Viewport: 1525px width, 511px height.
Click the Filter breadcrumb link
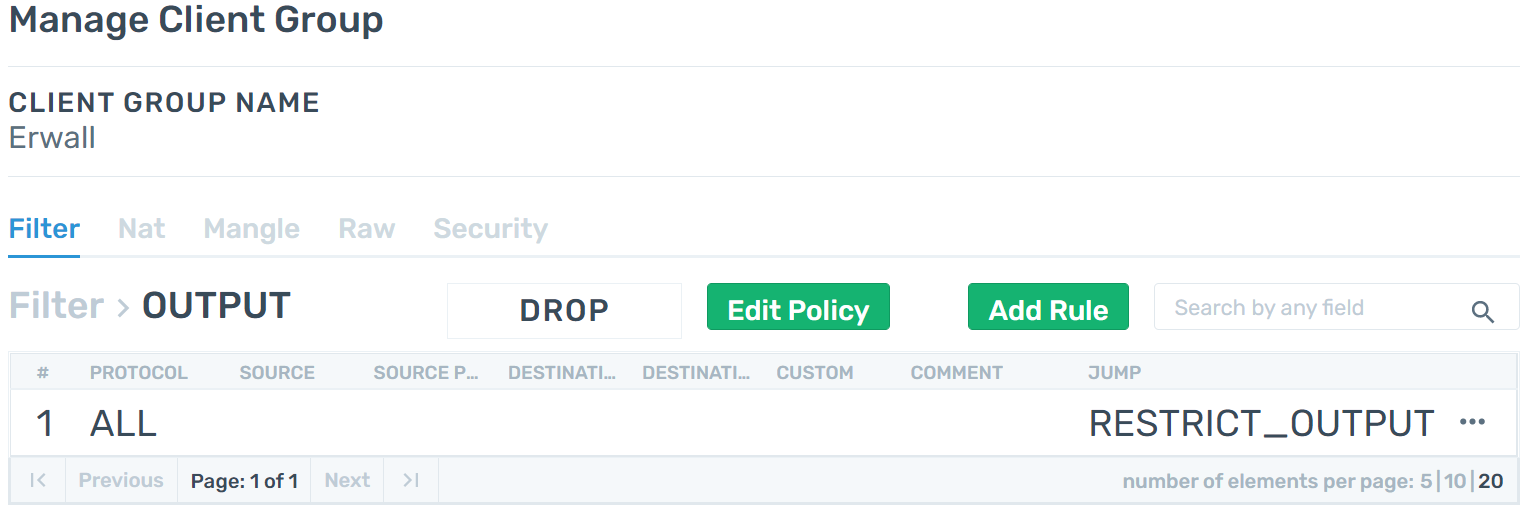(56, 306)
